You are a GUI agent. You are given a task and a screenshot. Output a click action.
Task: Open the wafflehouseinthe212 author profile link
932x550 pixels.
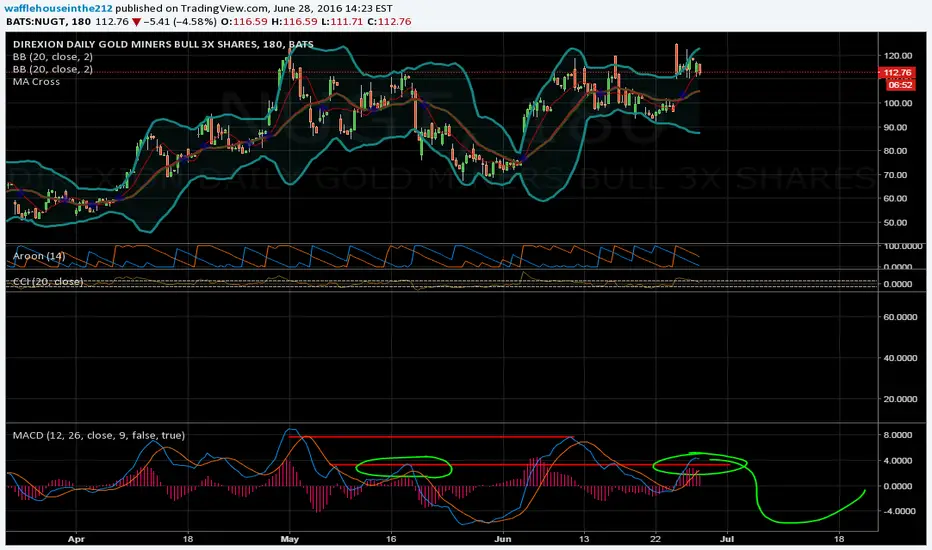(x=58, y=8)
